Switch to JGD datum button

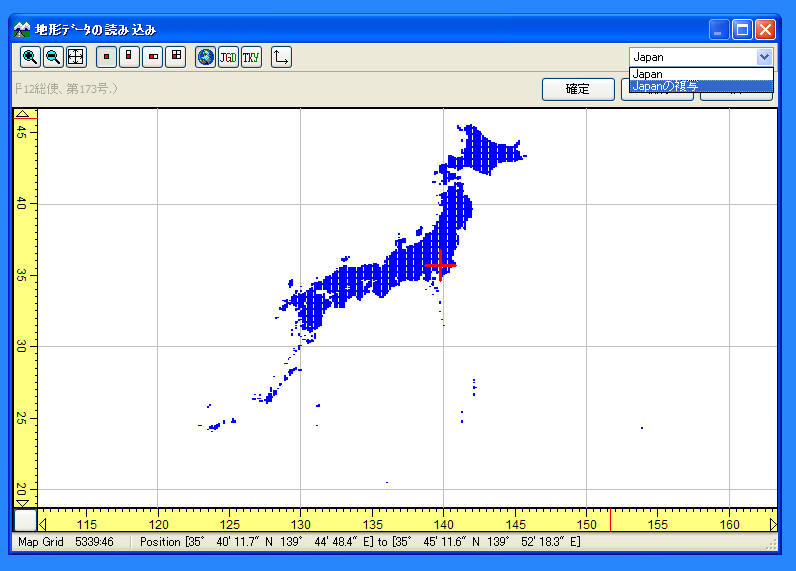pyautogui.click(x=228, y=57)
